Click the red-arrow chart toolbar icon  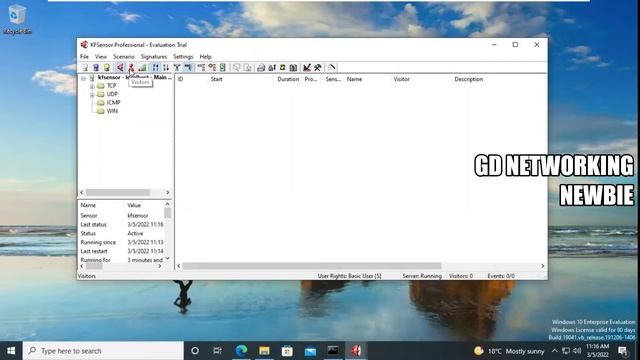(307, 67)
